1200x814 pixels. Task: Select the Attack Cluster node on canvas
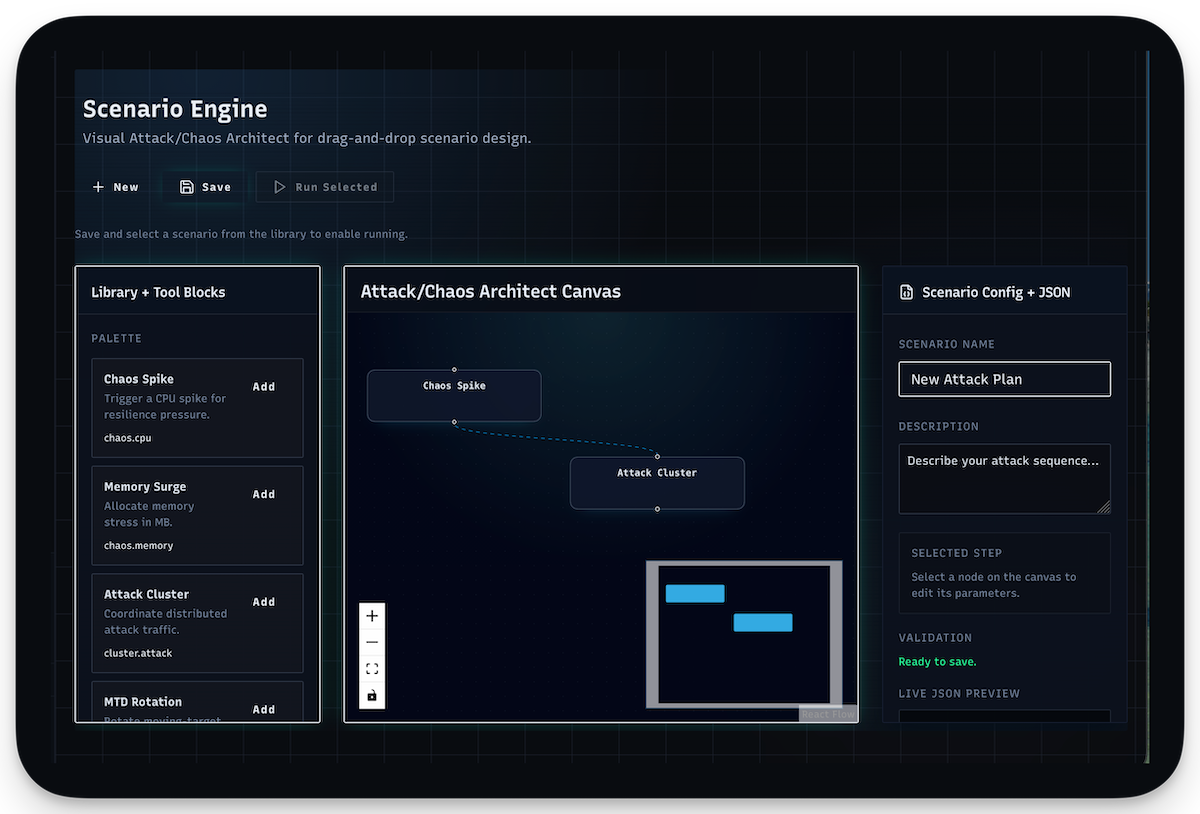coord(657,485)
